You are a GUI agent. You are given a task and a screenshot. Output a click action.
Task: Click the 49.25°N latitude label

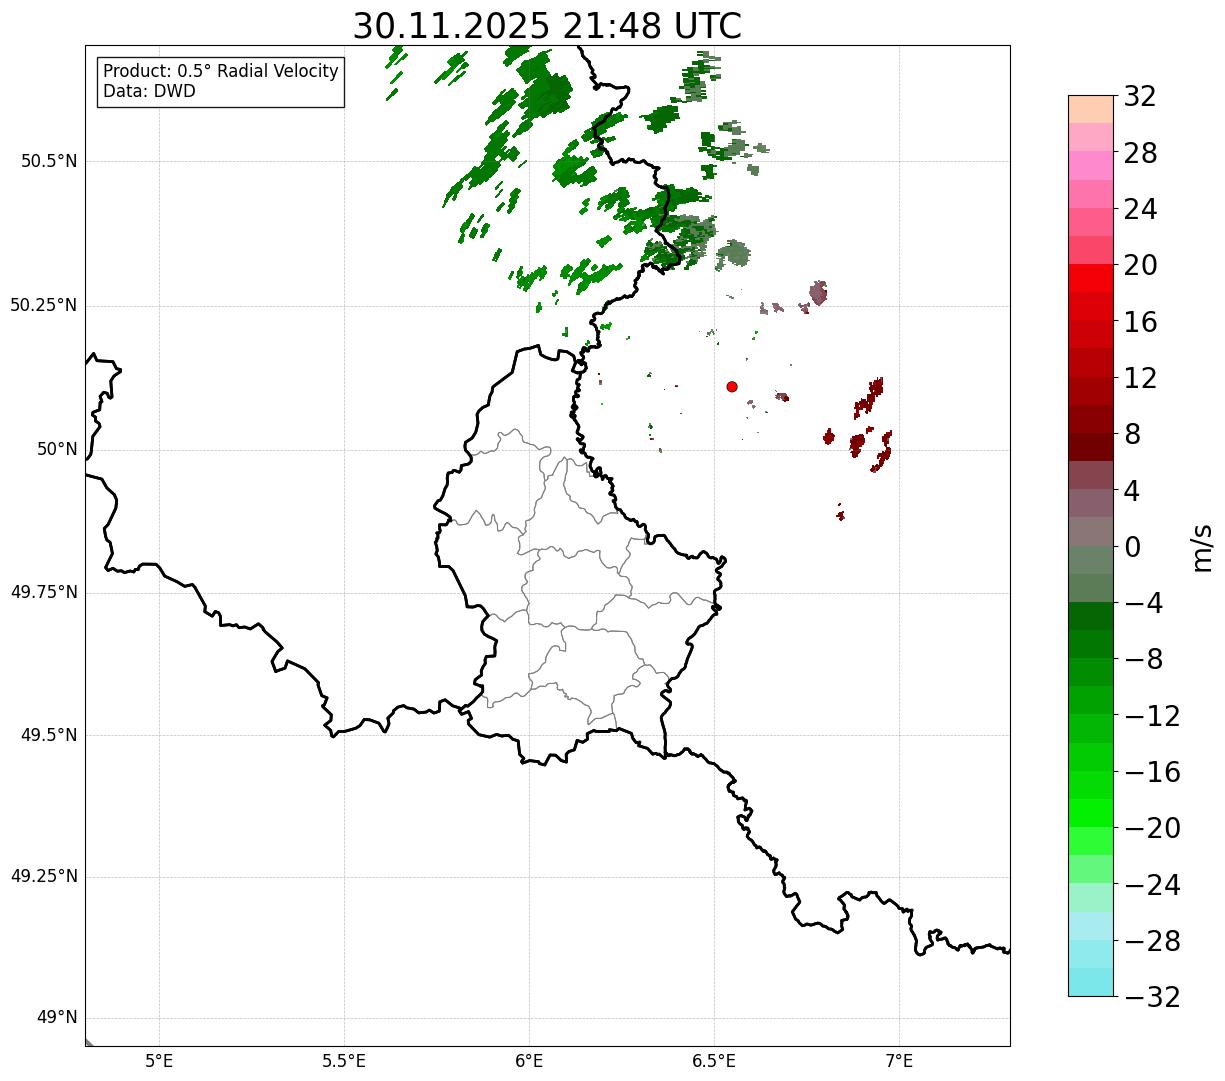[x=44, y=877]
